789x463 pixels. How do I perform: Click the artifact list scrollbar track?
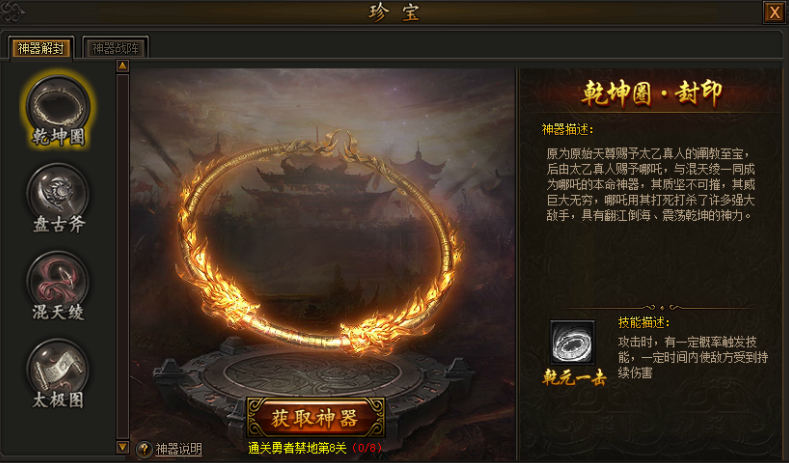click(x=123, y=257)
